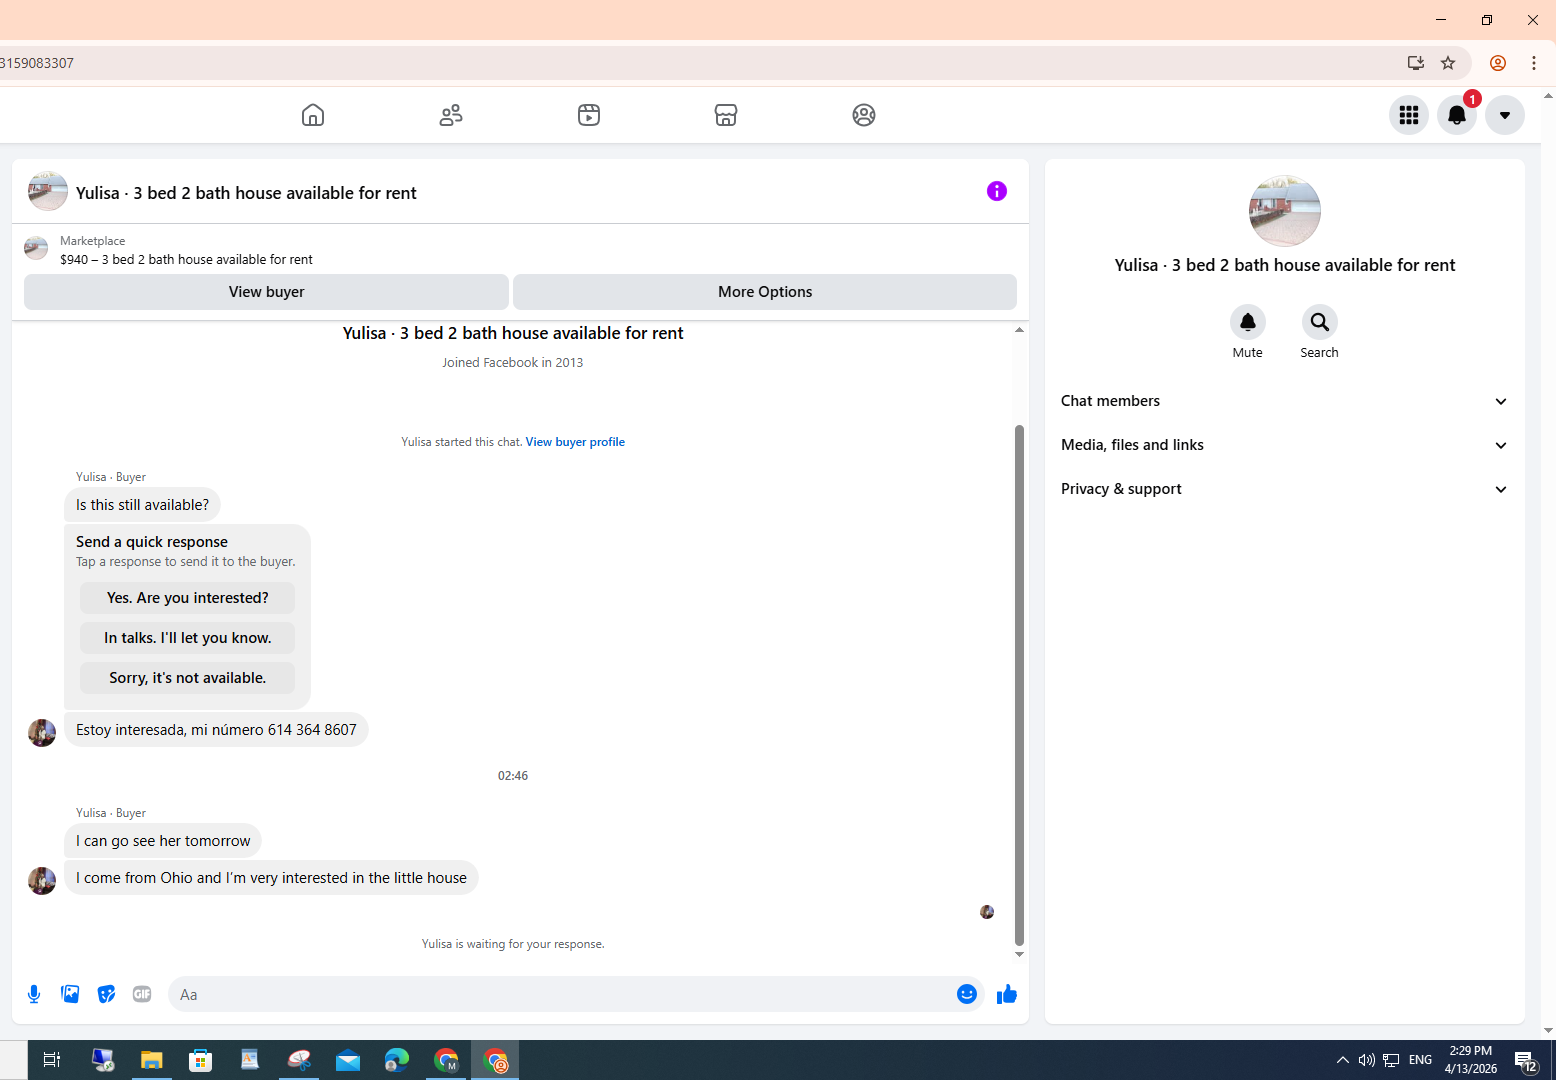
Task: Open the Friends icon in top navigation
Action: click(451, 115)
